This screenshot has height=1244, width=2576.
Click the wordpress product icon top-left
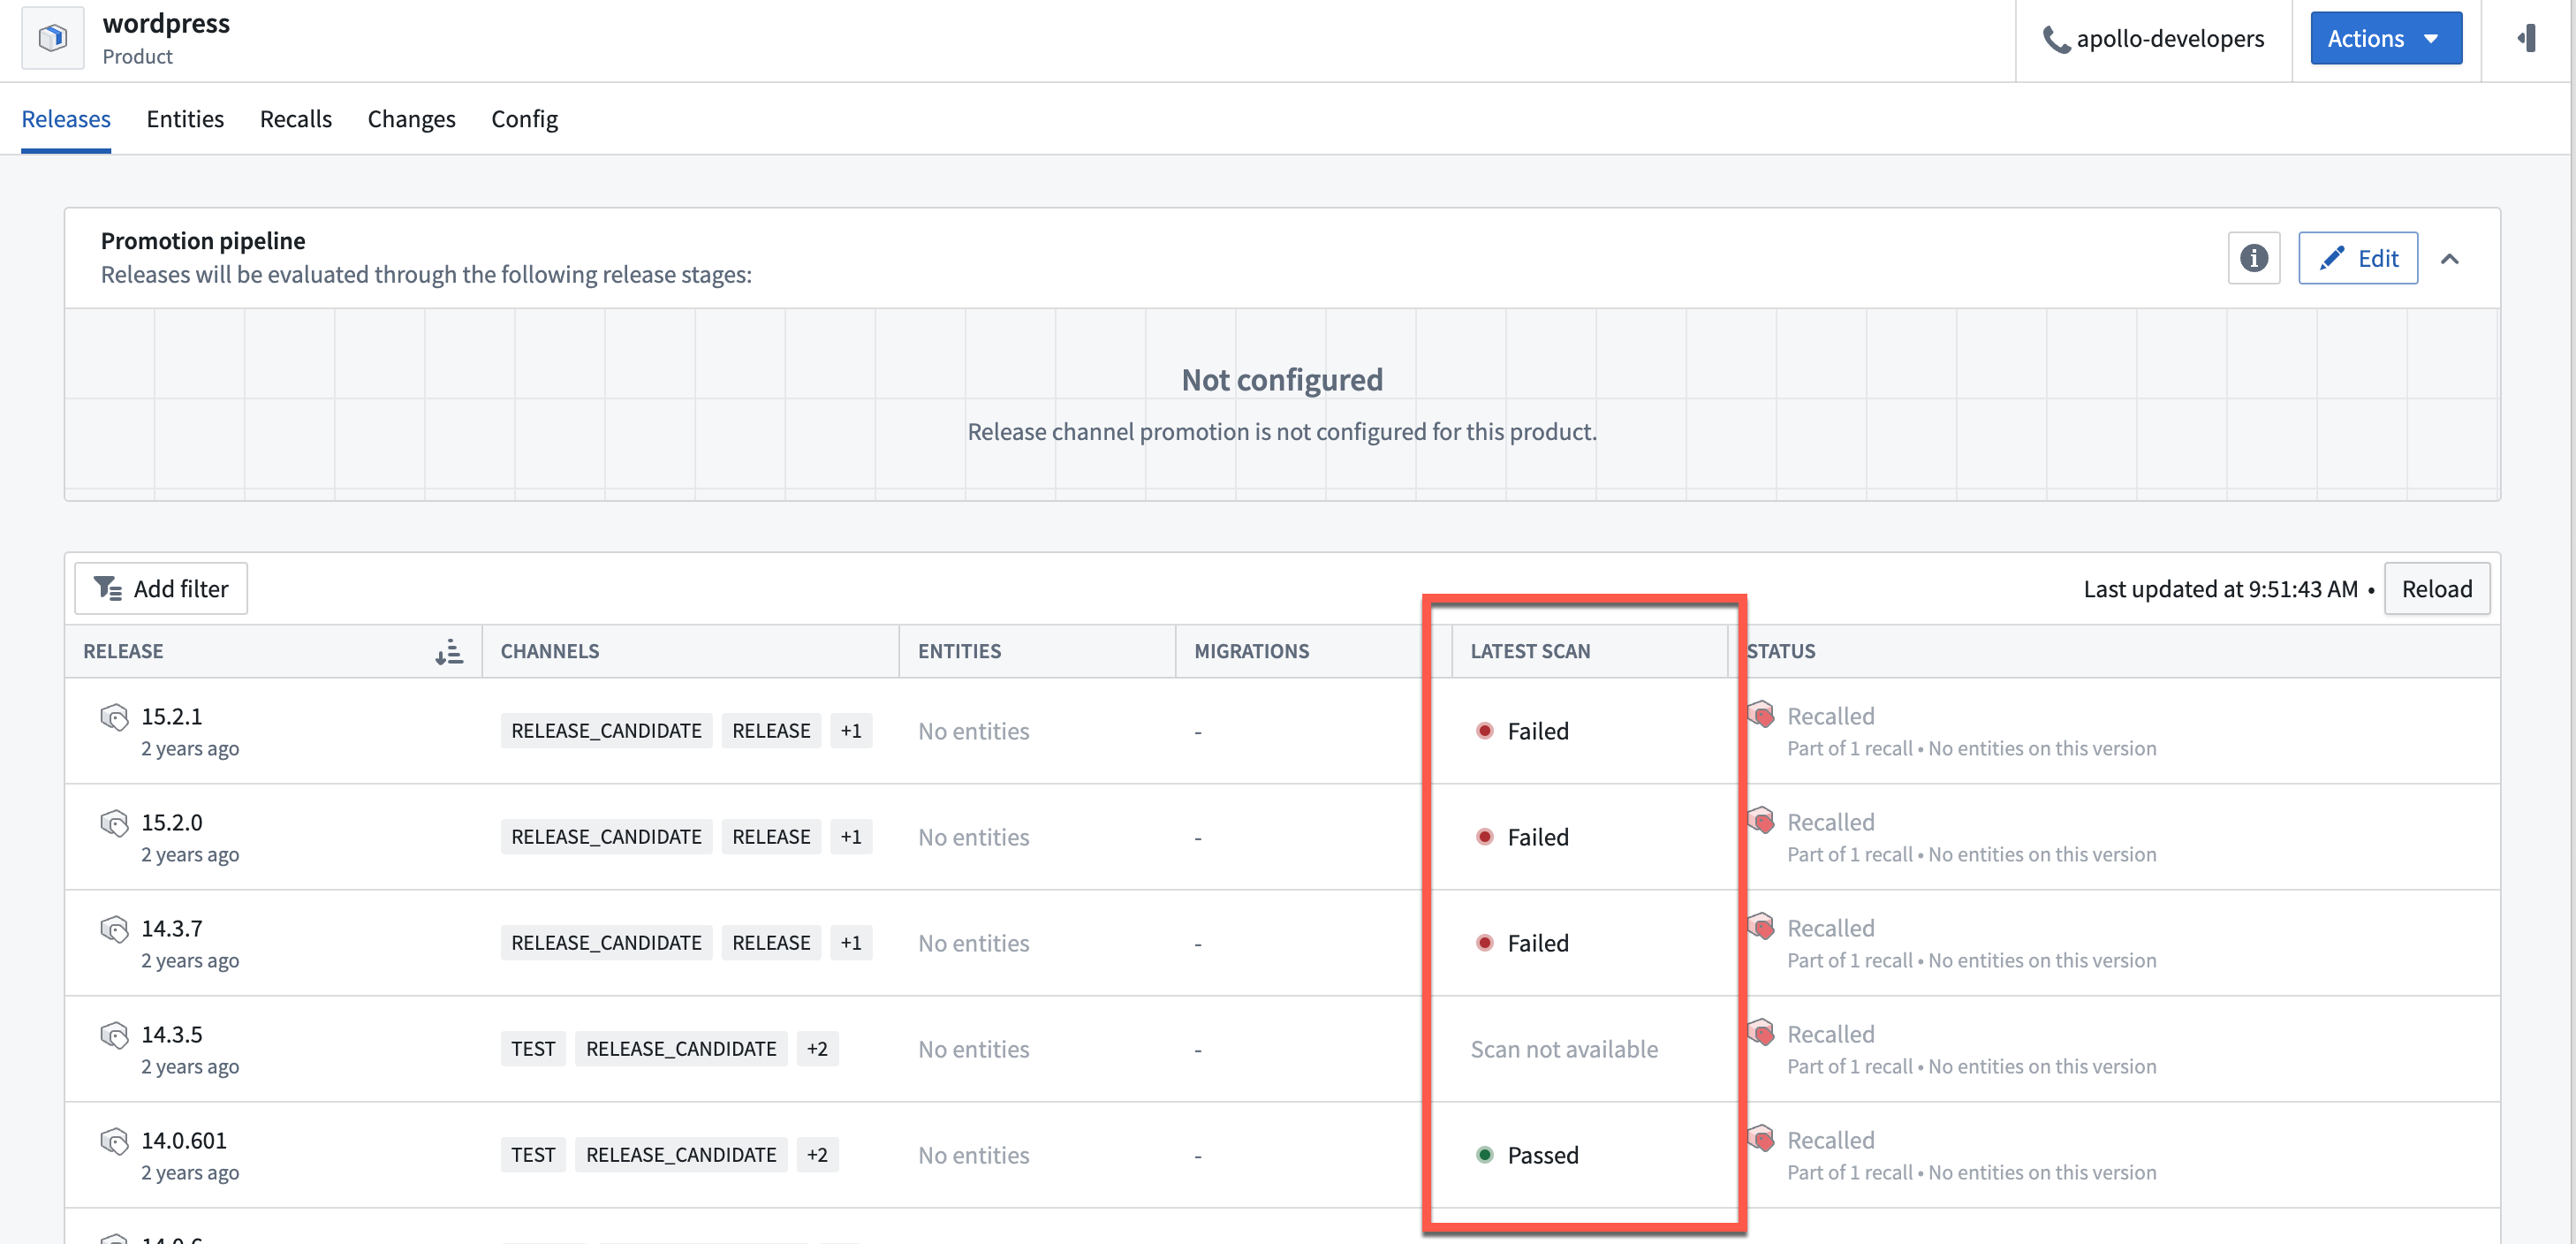click(51, 38)
